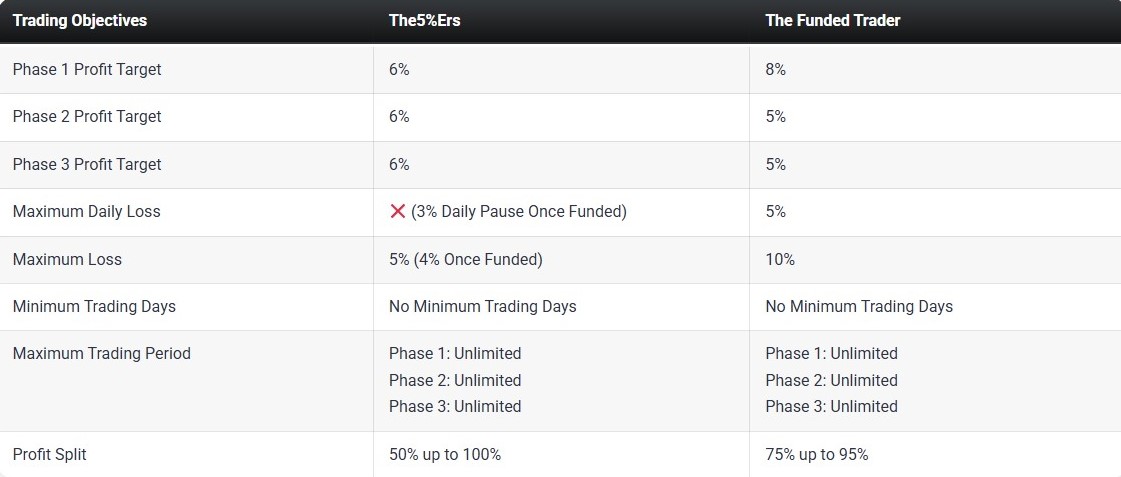Click The Funded Trader 10% Maximum Loss value
Image resolution: width=1121 pixels, height=477 pixels.
(780, 260)
